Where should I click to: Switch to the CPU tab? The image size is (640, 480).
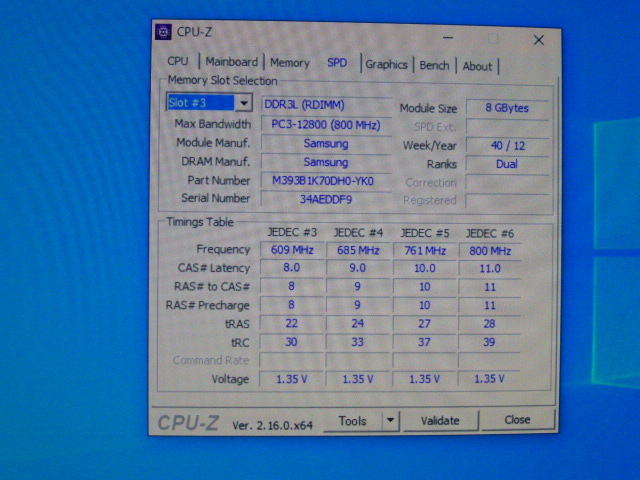point(178,61)
